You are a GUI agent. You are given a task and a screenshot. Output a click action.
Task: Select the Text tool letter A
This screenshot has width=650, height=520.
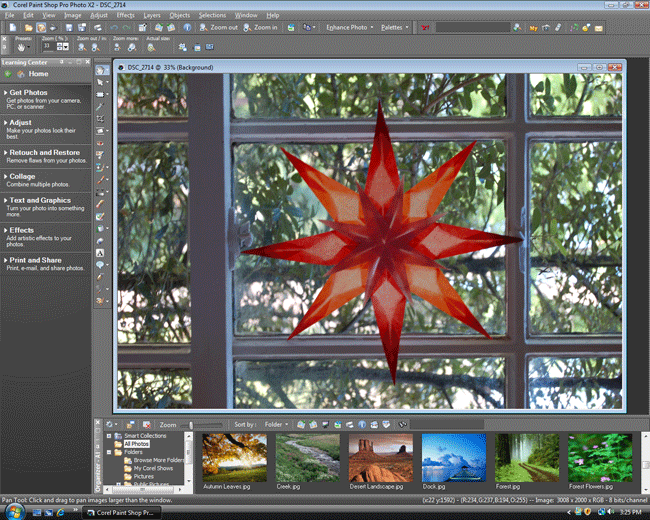coord(100,253)
